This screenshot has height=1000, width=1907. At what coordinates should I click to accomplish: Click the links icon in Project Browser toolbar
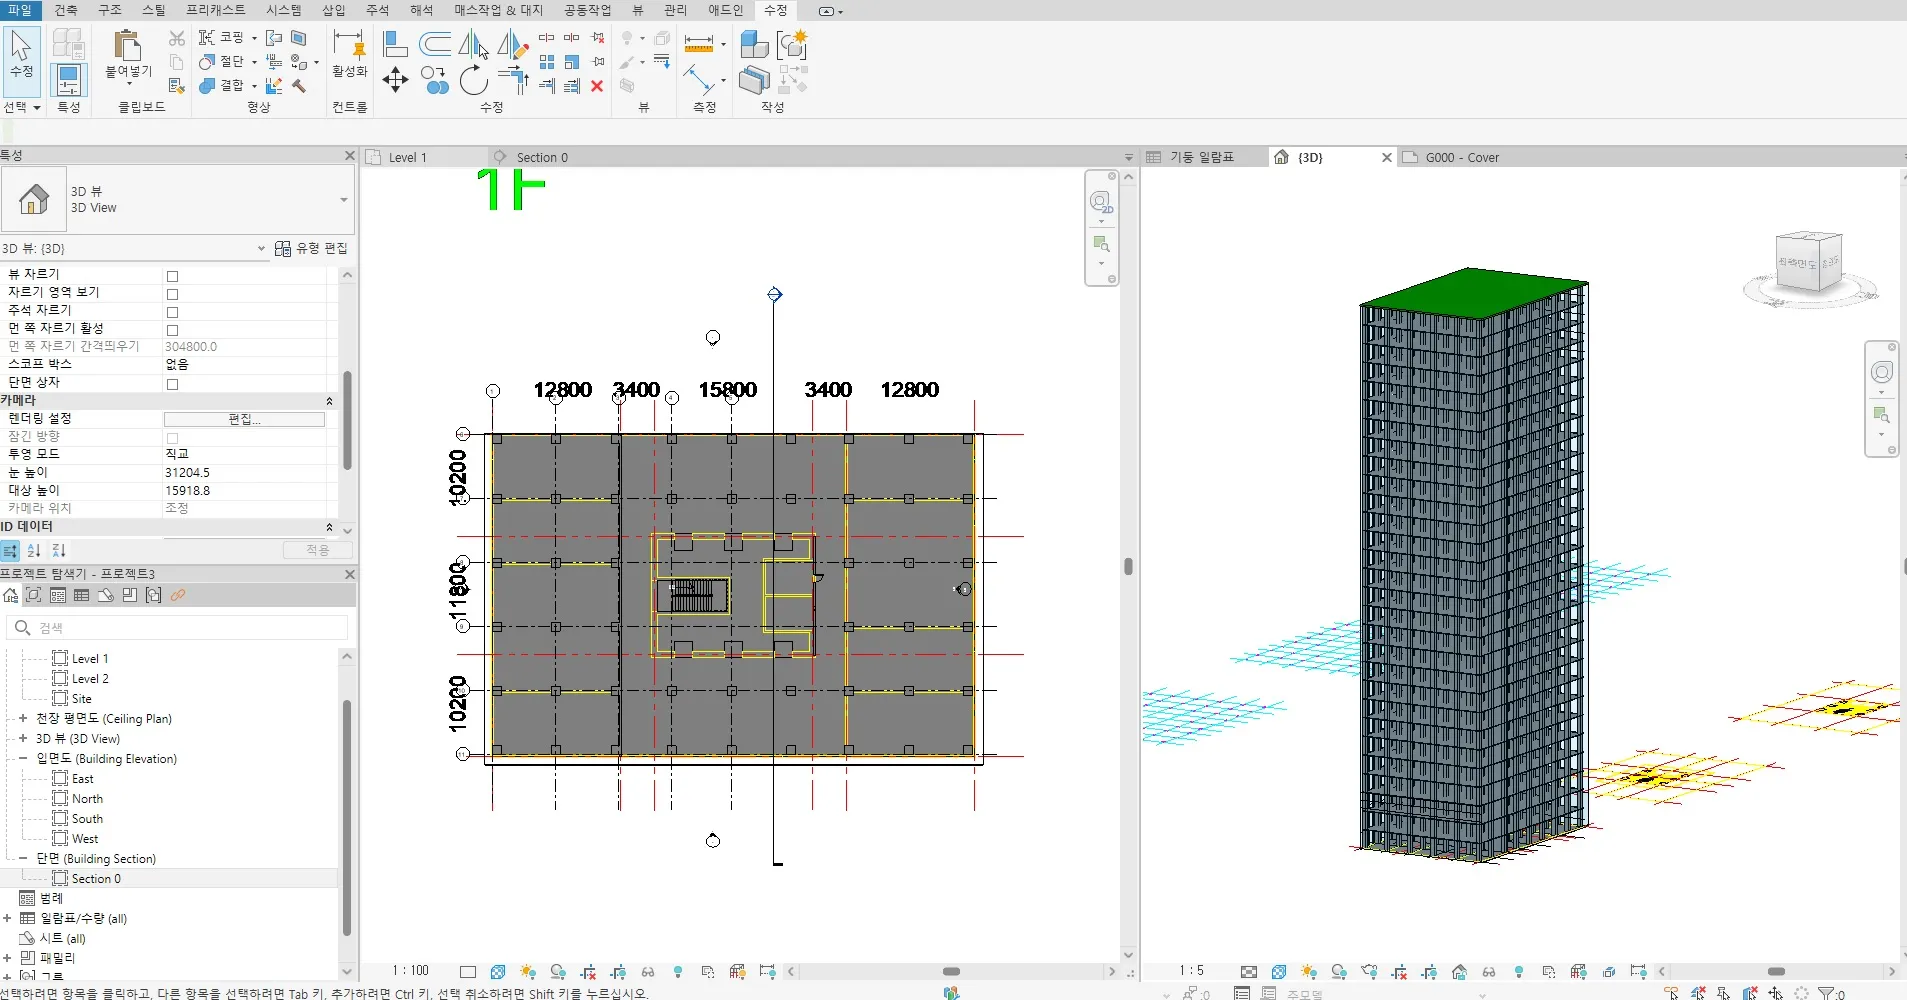(x=178, y=595)
